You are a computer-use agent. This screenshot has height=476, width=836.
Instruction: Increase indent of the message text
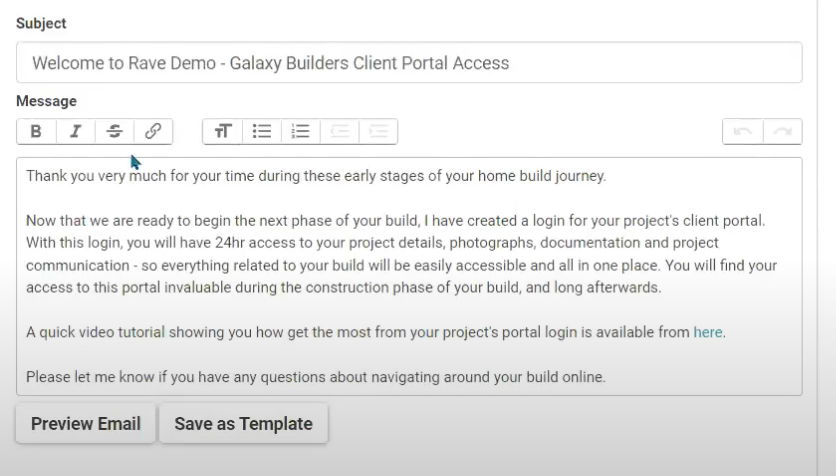click(x=378, y=131)
